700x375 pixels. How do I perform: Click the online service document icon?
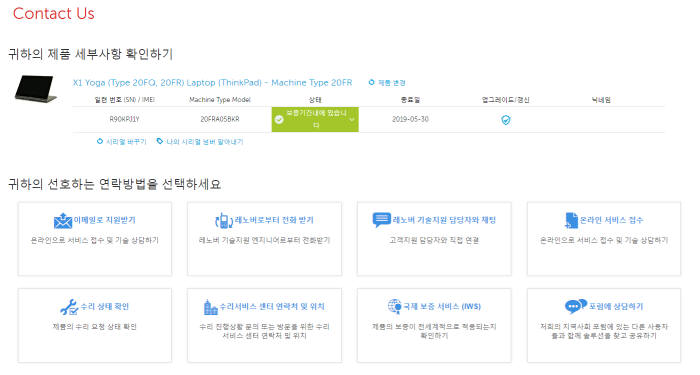(571, 220)
